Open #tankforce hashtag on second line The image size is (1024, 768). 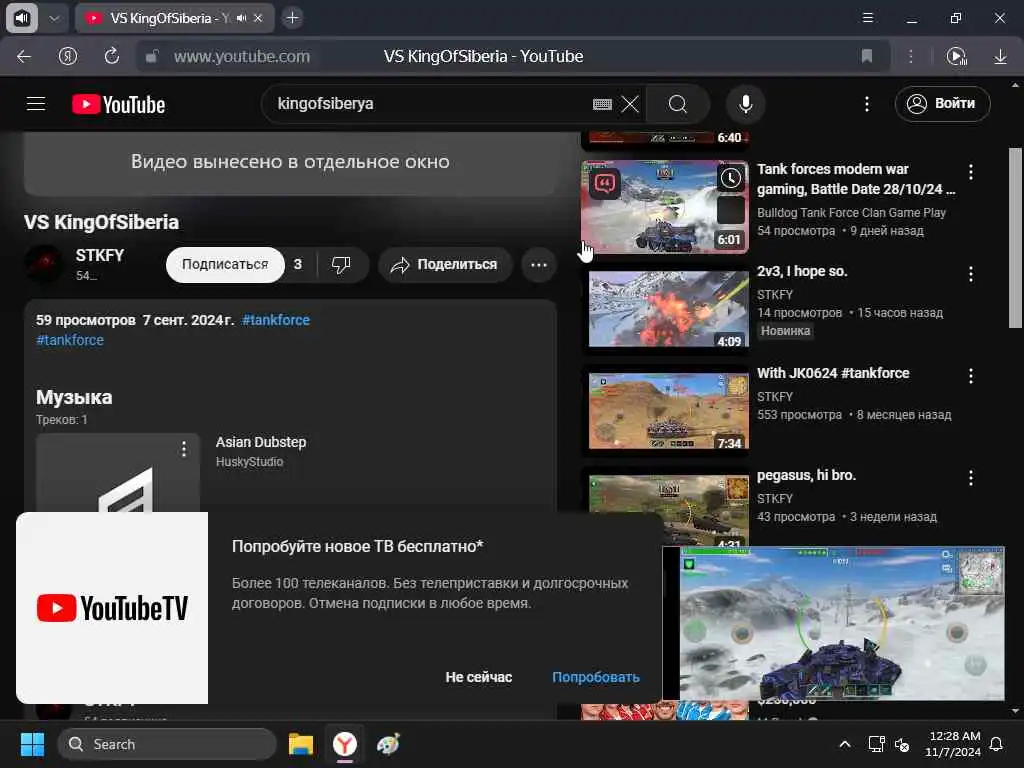[x=70, y=340]
